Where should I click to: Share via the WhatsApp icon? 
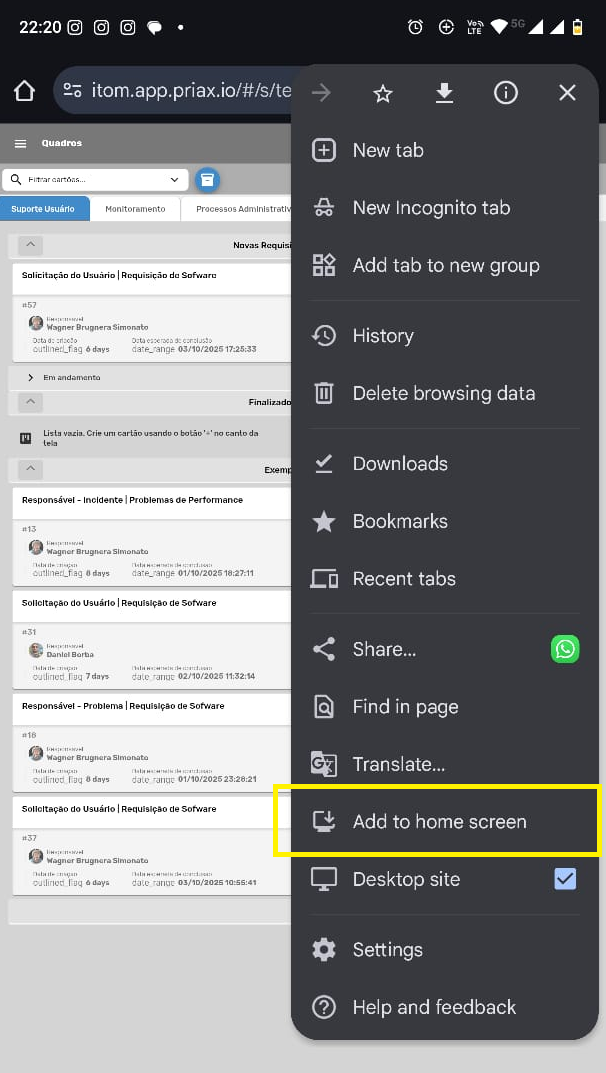[565, 649]
